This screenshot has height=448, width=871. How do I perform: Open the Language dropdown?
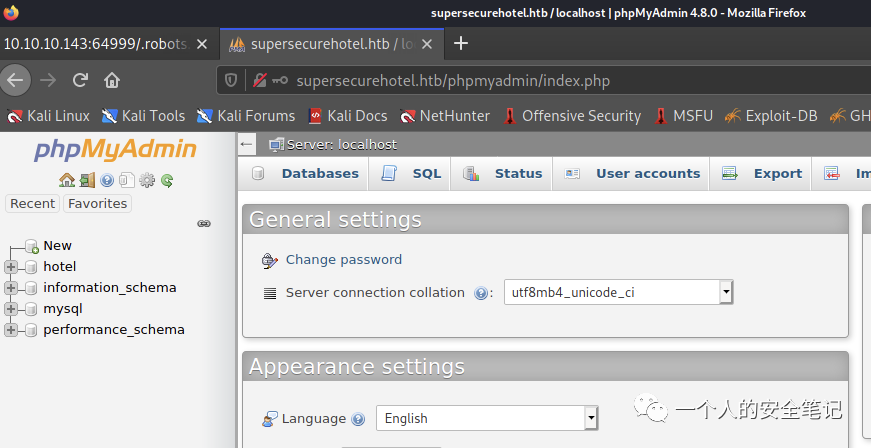[487, 419]
